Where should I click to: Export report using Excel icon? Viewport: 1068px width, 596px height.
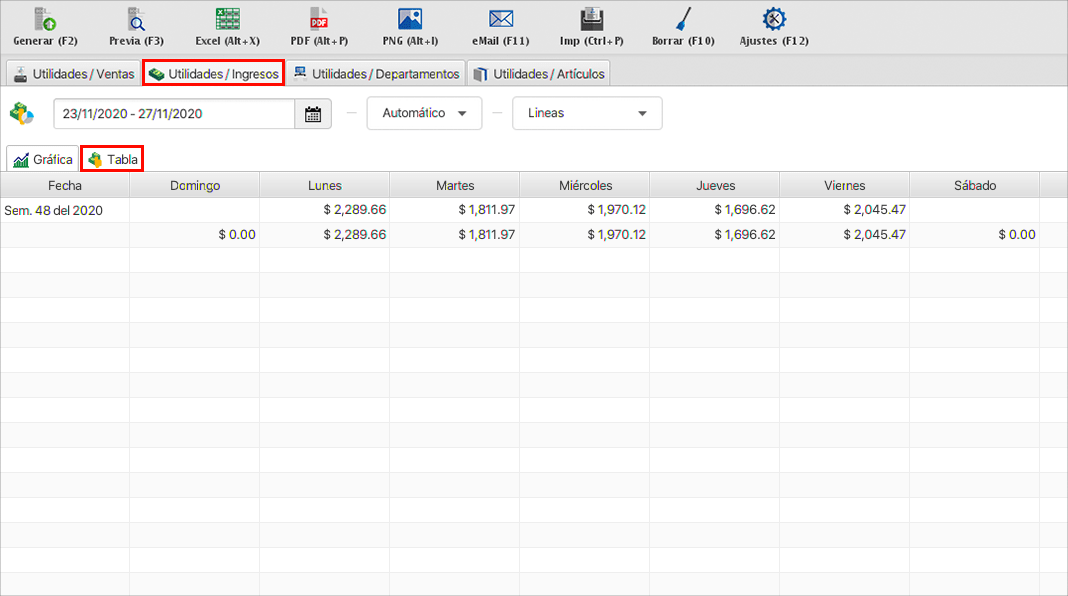(x=227, y=20)
